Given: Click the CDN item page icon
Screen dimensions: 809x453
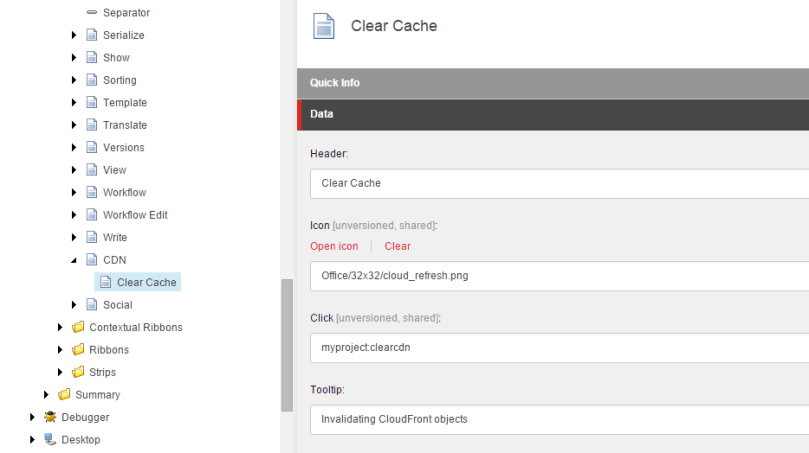Looking at the screenshot, I should [92, 260].
